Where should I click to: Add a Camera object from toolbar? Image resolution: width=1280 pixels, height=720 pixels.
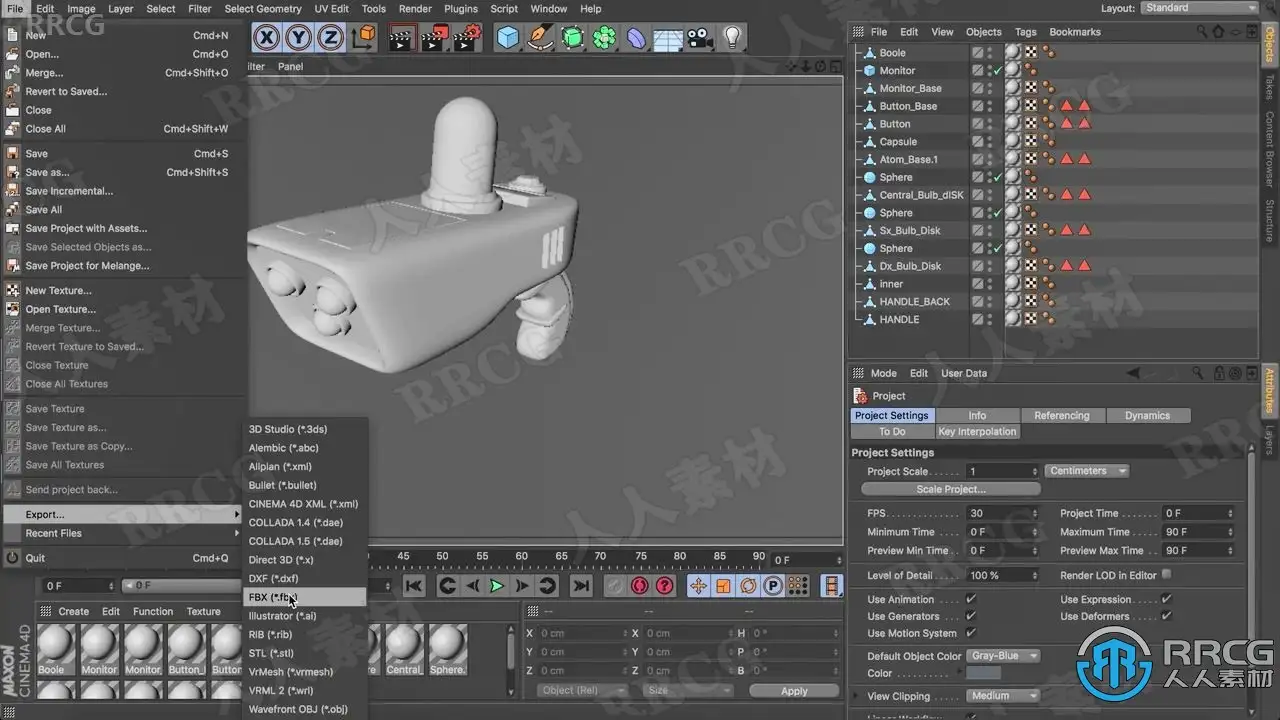[x=700, y=38]
